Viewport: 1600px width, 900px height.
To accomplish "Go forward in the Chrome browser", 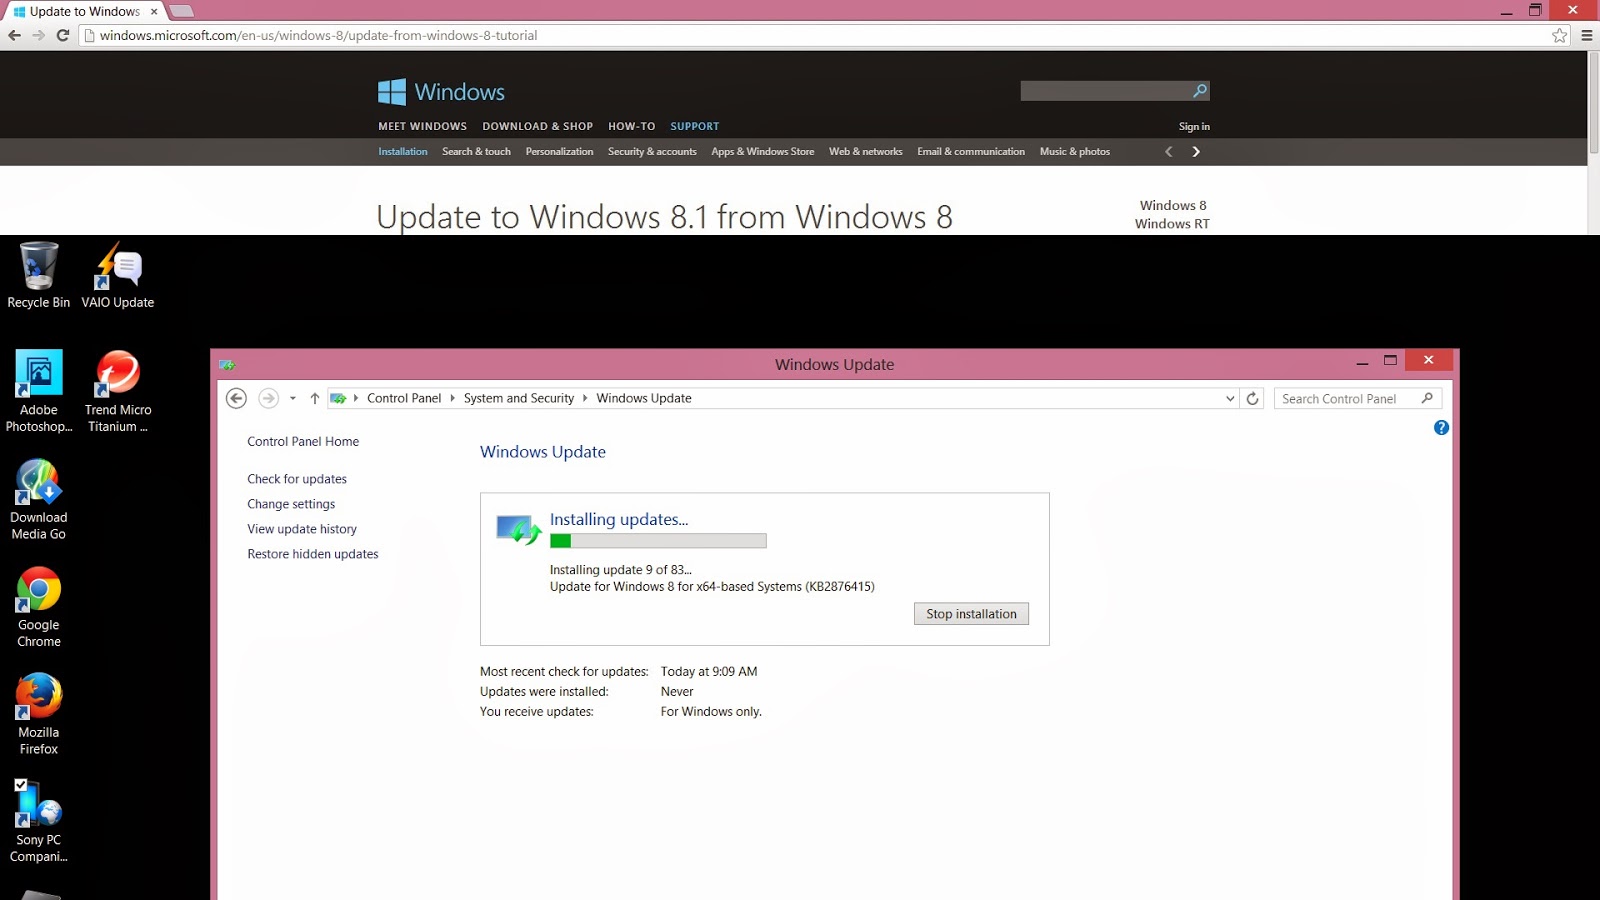I will point(38,35).
